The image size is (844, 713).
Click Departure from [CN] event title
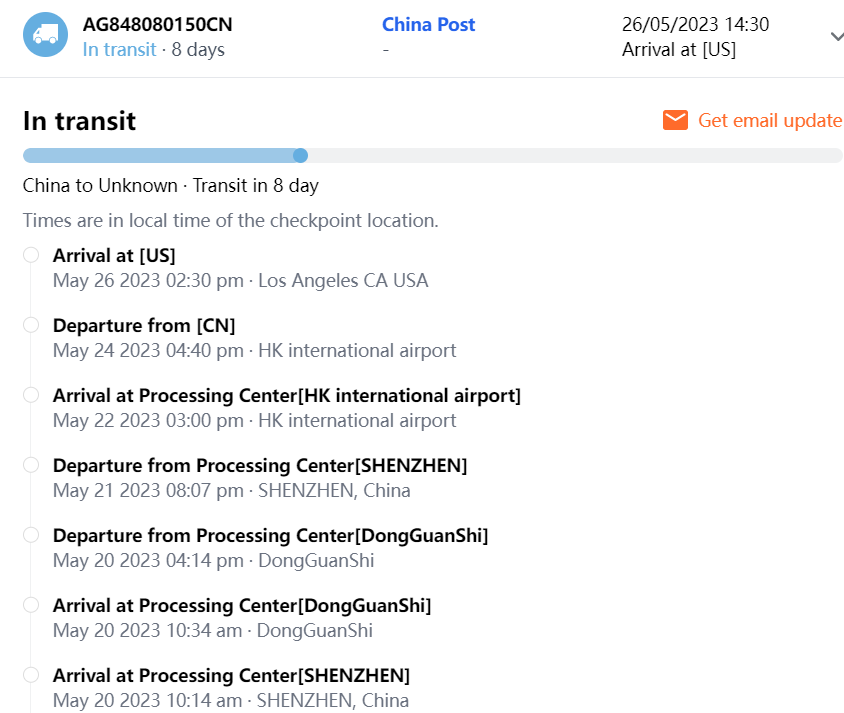click(144, 325)
